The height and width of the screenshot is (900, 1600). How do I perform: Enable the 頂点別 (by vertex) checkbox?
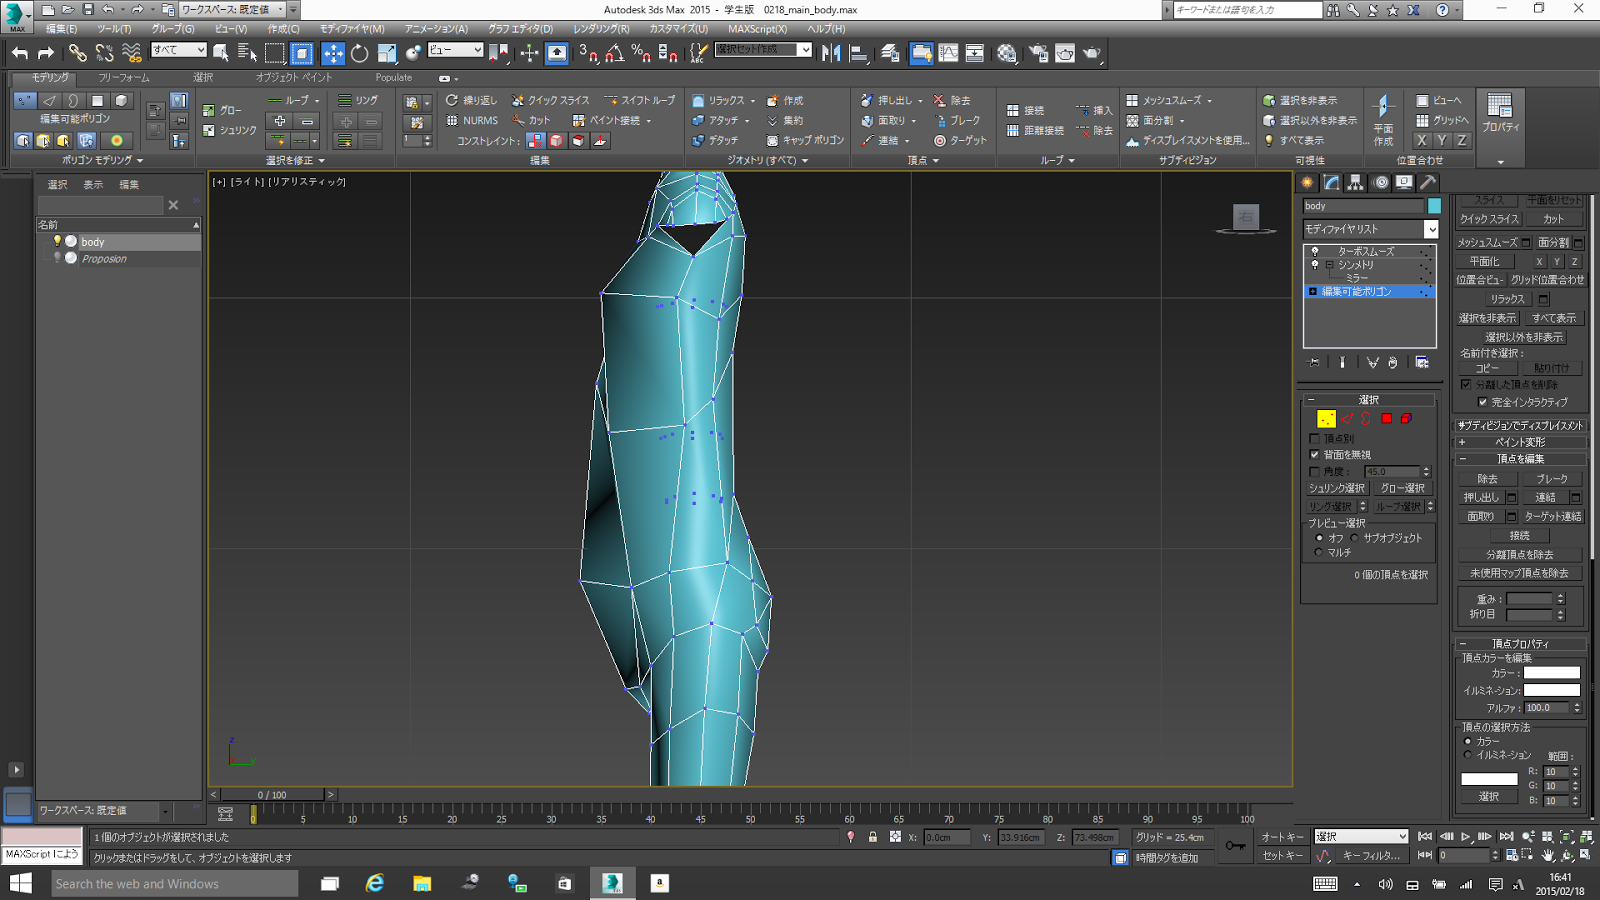click(x=1315, y=439)
